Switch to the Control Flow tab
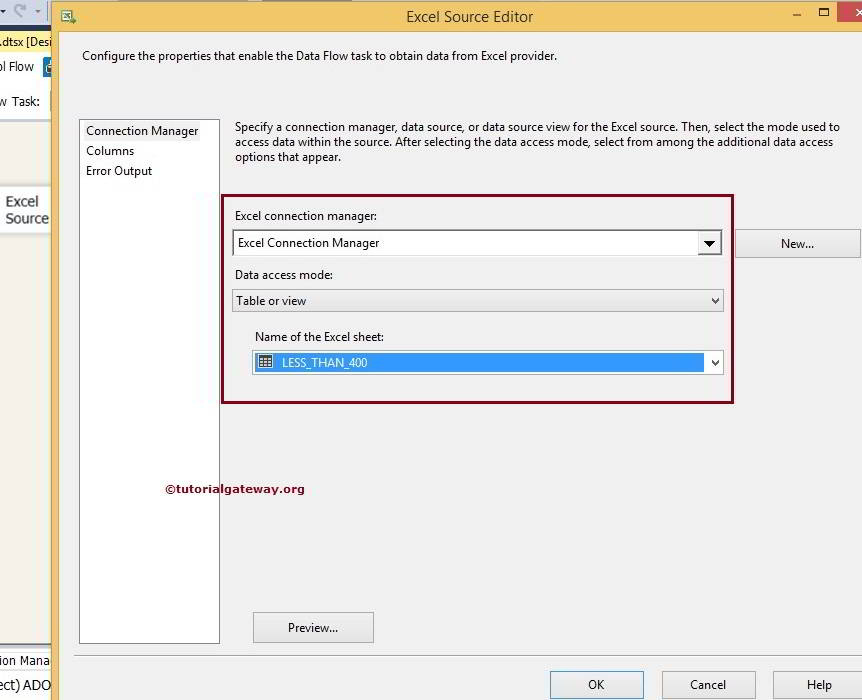The width and height of the screenshot is (862, 700). point(20,66)
